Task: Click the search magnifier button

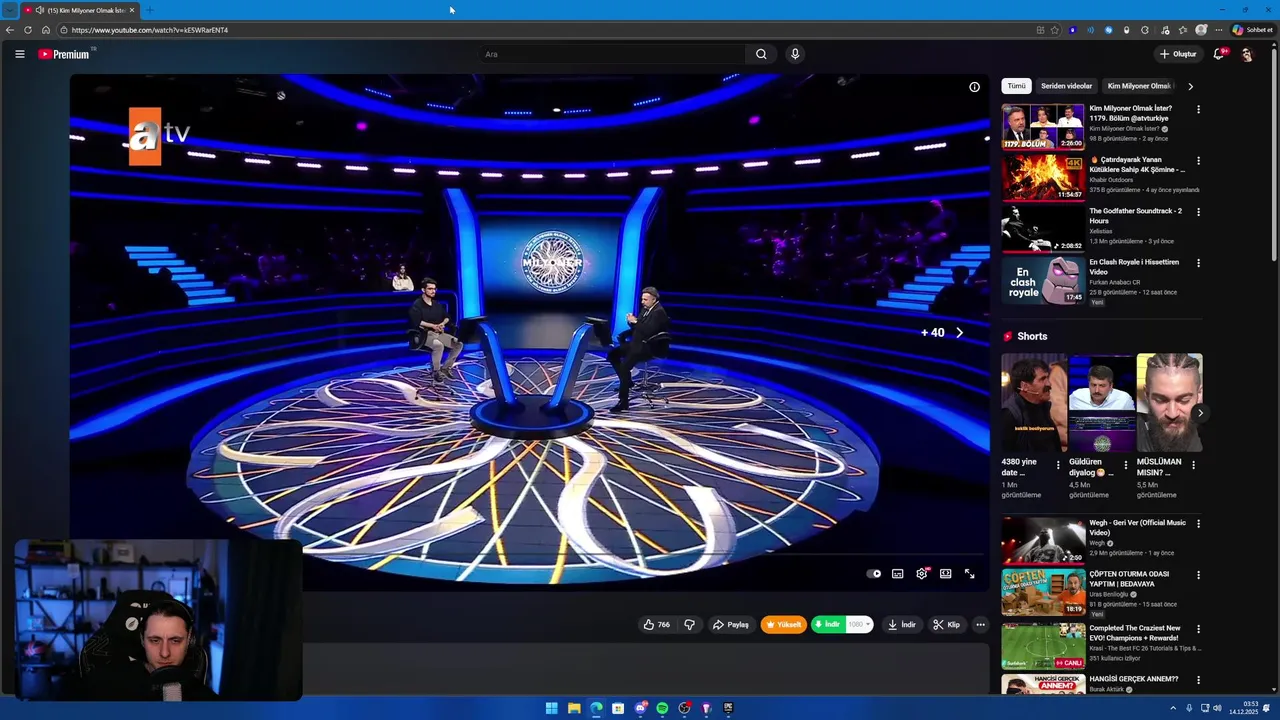Action: click(x=761, y=54)
